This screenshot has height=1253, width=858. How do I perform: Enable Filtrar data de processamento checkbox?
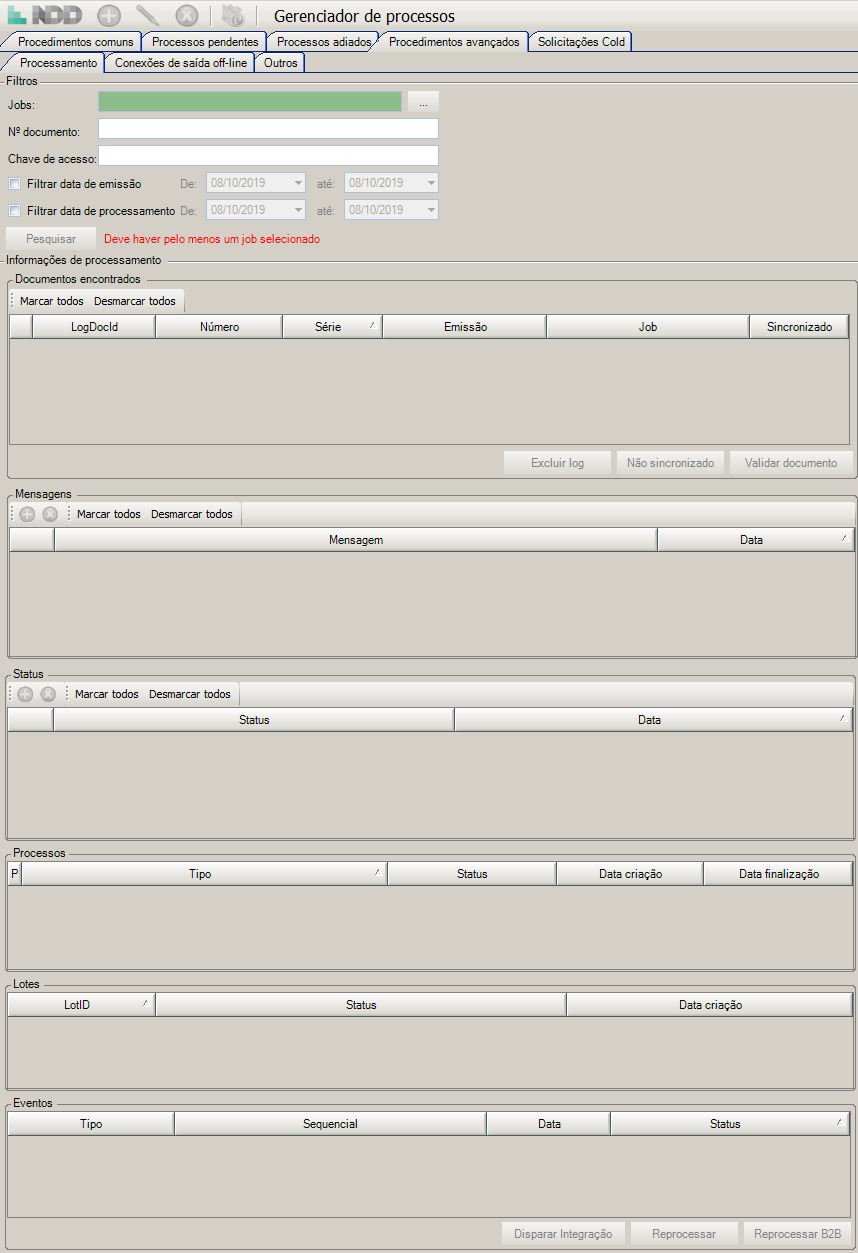[14, 211]
